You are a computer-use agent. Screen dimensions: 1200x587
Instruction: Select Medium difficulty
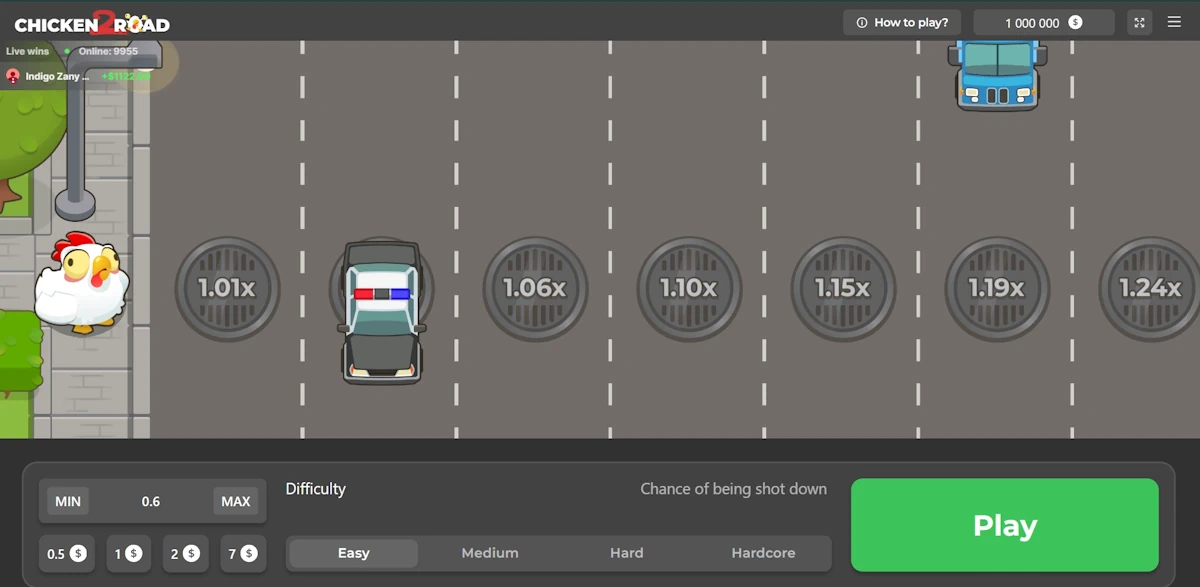(490, 553)
